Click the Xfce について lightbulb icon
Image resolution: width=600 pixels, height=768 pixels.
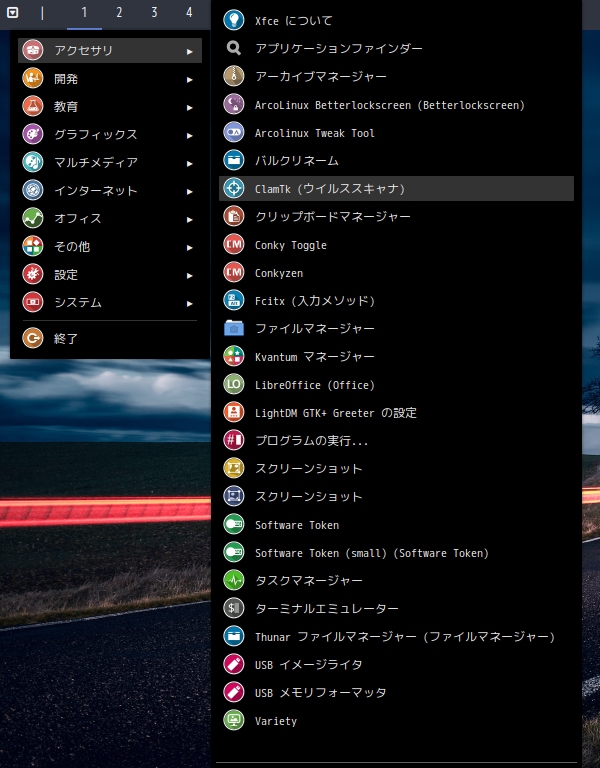point(234,20)
